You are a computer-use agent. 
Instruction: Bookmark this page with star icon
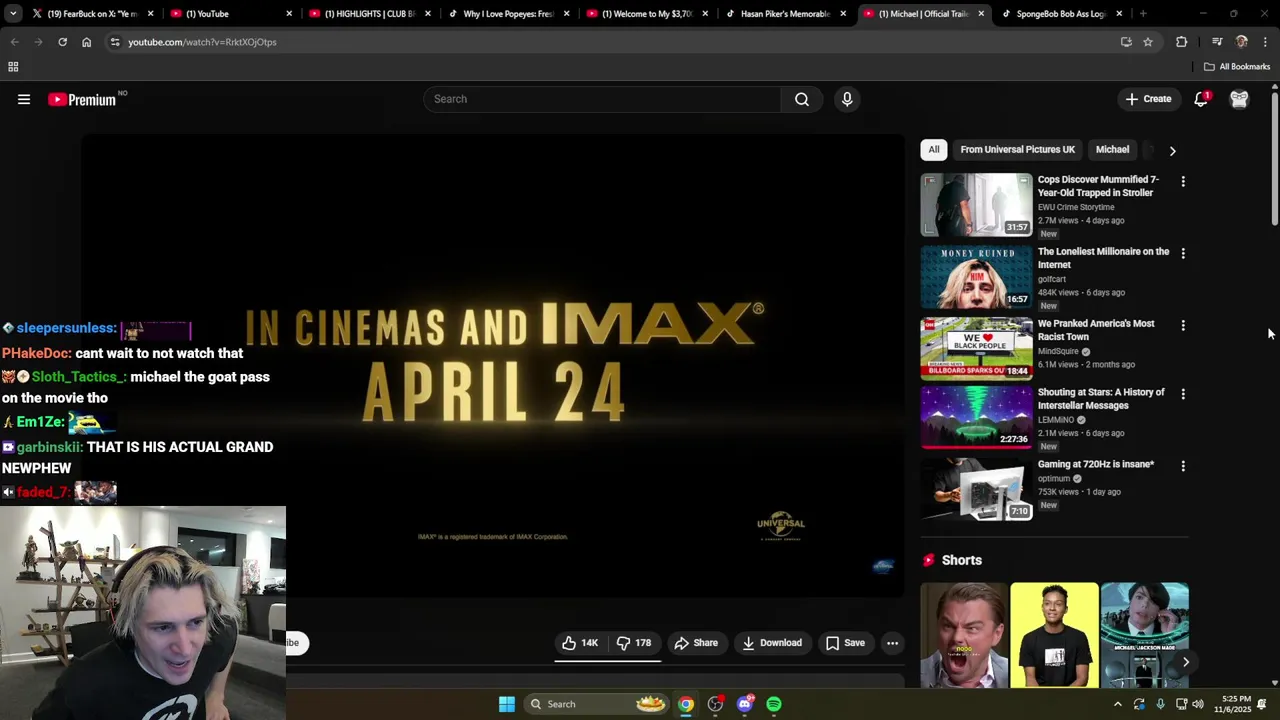click(x=1148, y=42)
